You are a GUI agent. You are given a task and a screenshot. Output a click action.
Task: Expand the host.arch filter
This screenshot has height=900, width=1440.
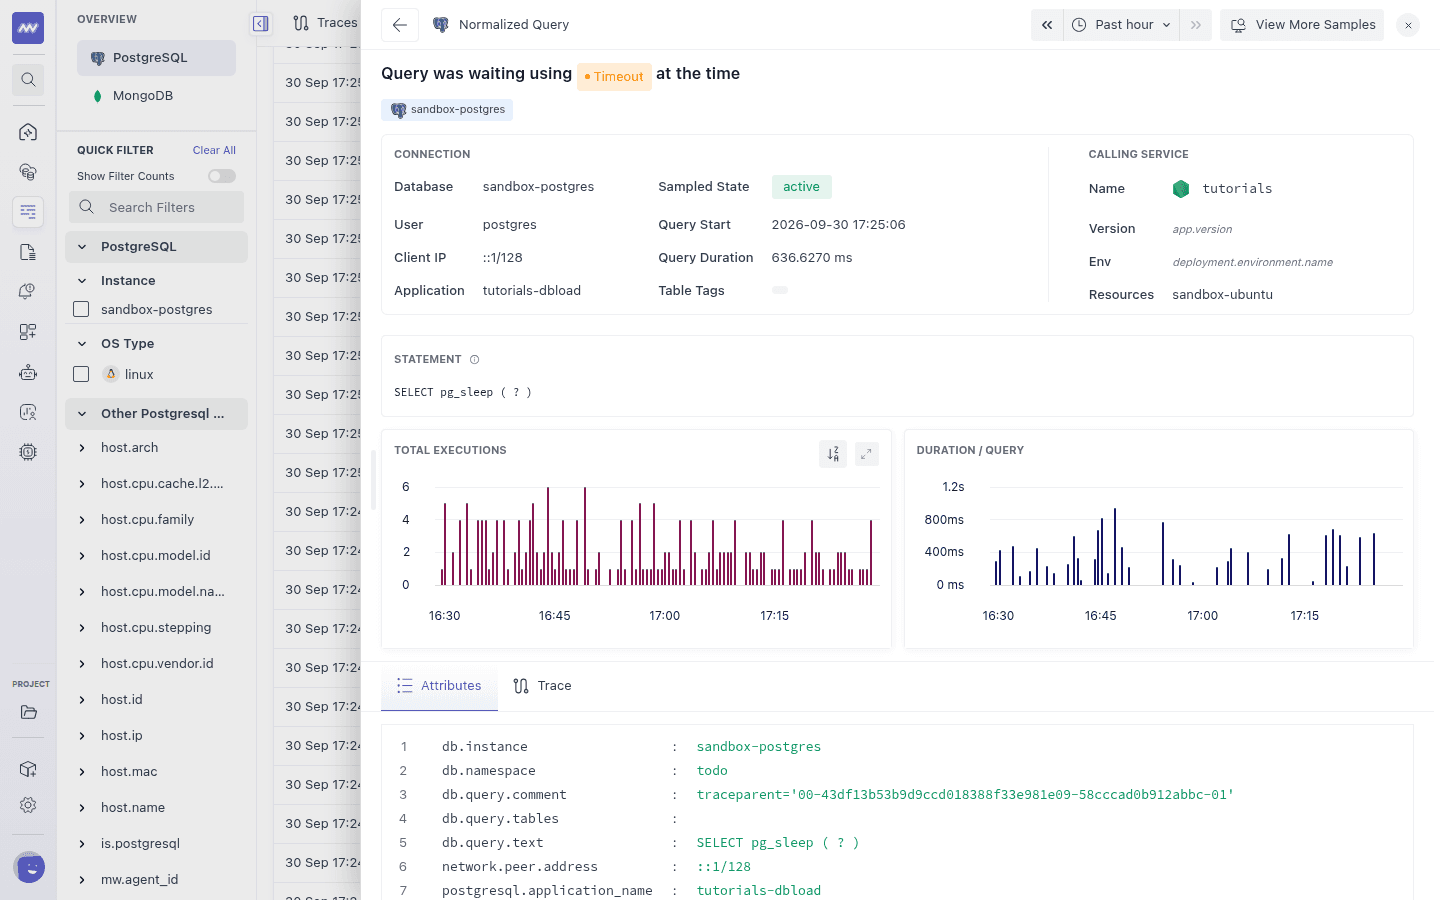[x=82, y=448]
